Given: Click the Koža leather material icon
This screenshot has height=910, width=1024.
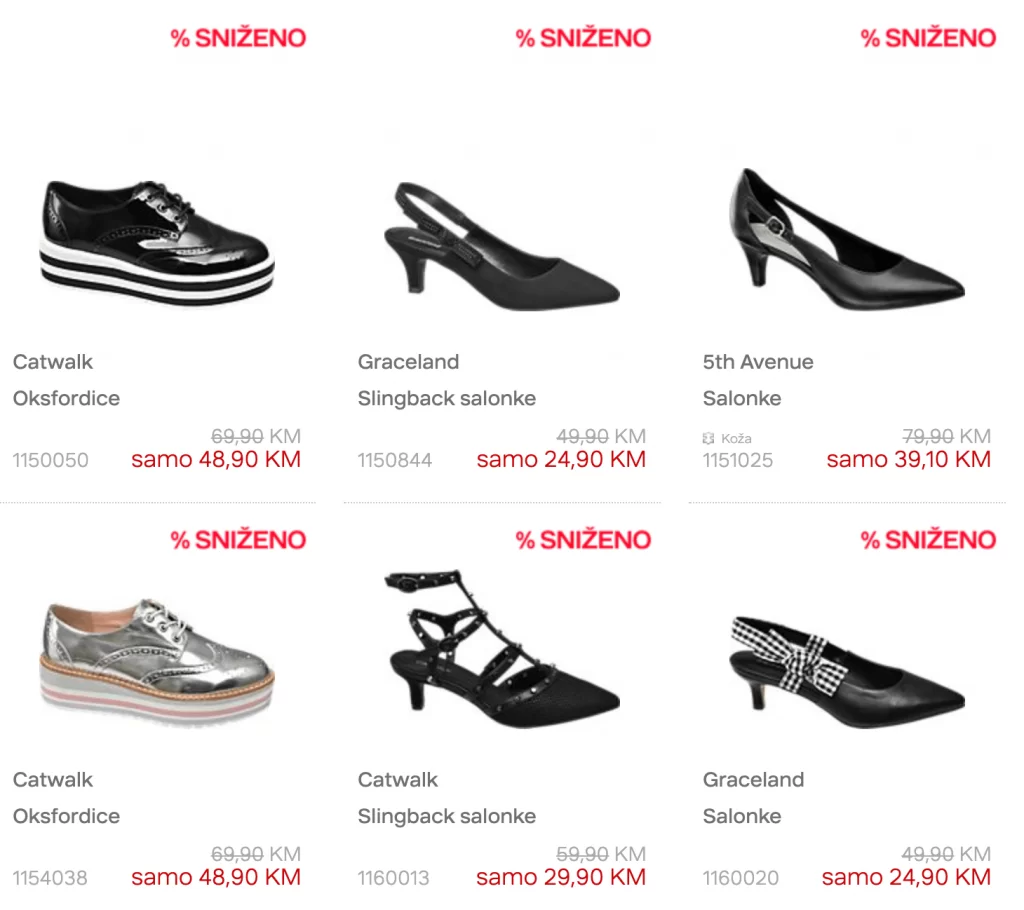Looking at the screenshot, I should point(708,438).
